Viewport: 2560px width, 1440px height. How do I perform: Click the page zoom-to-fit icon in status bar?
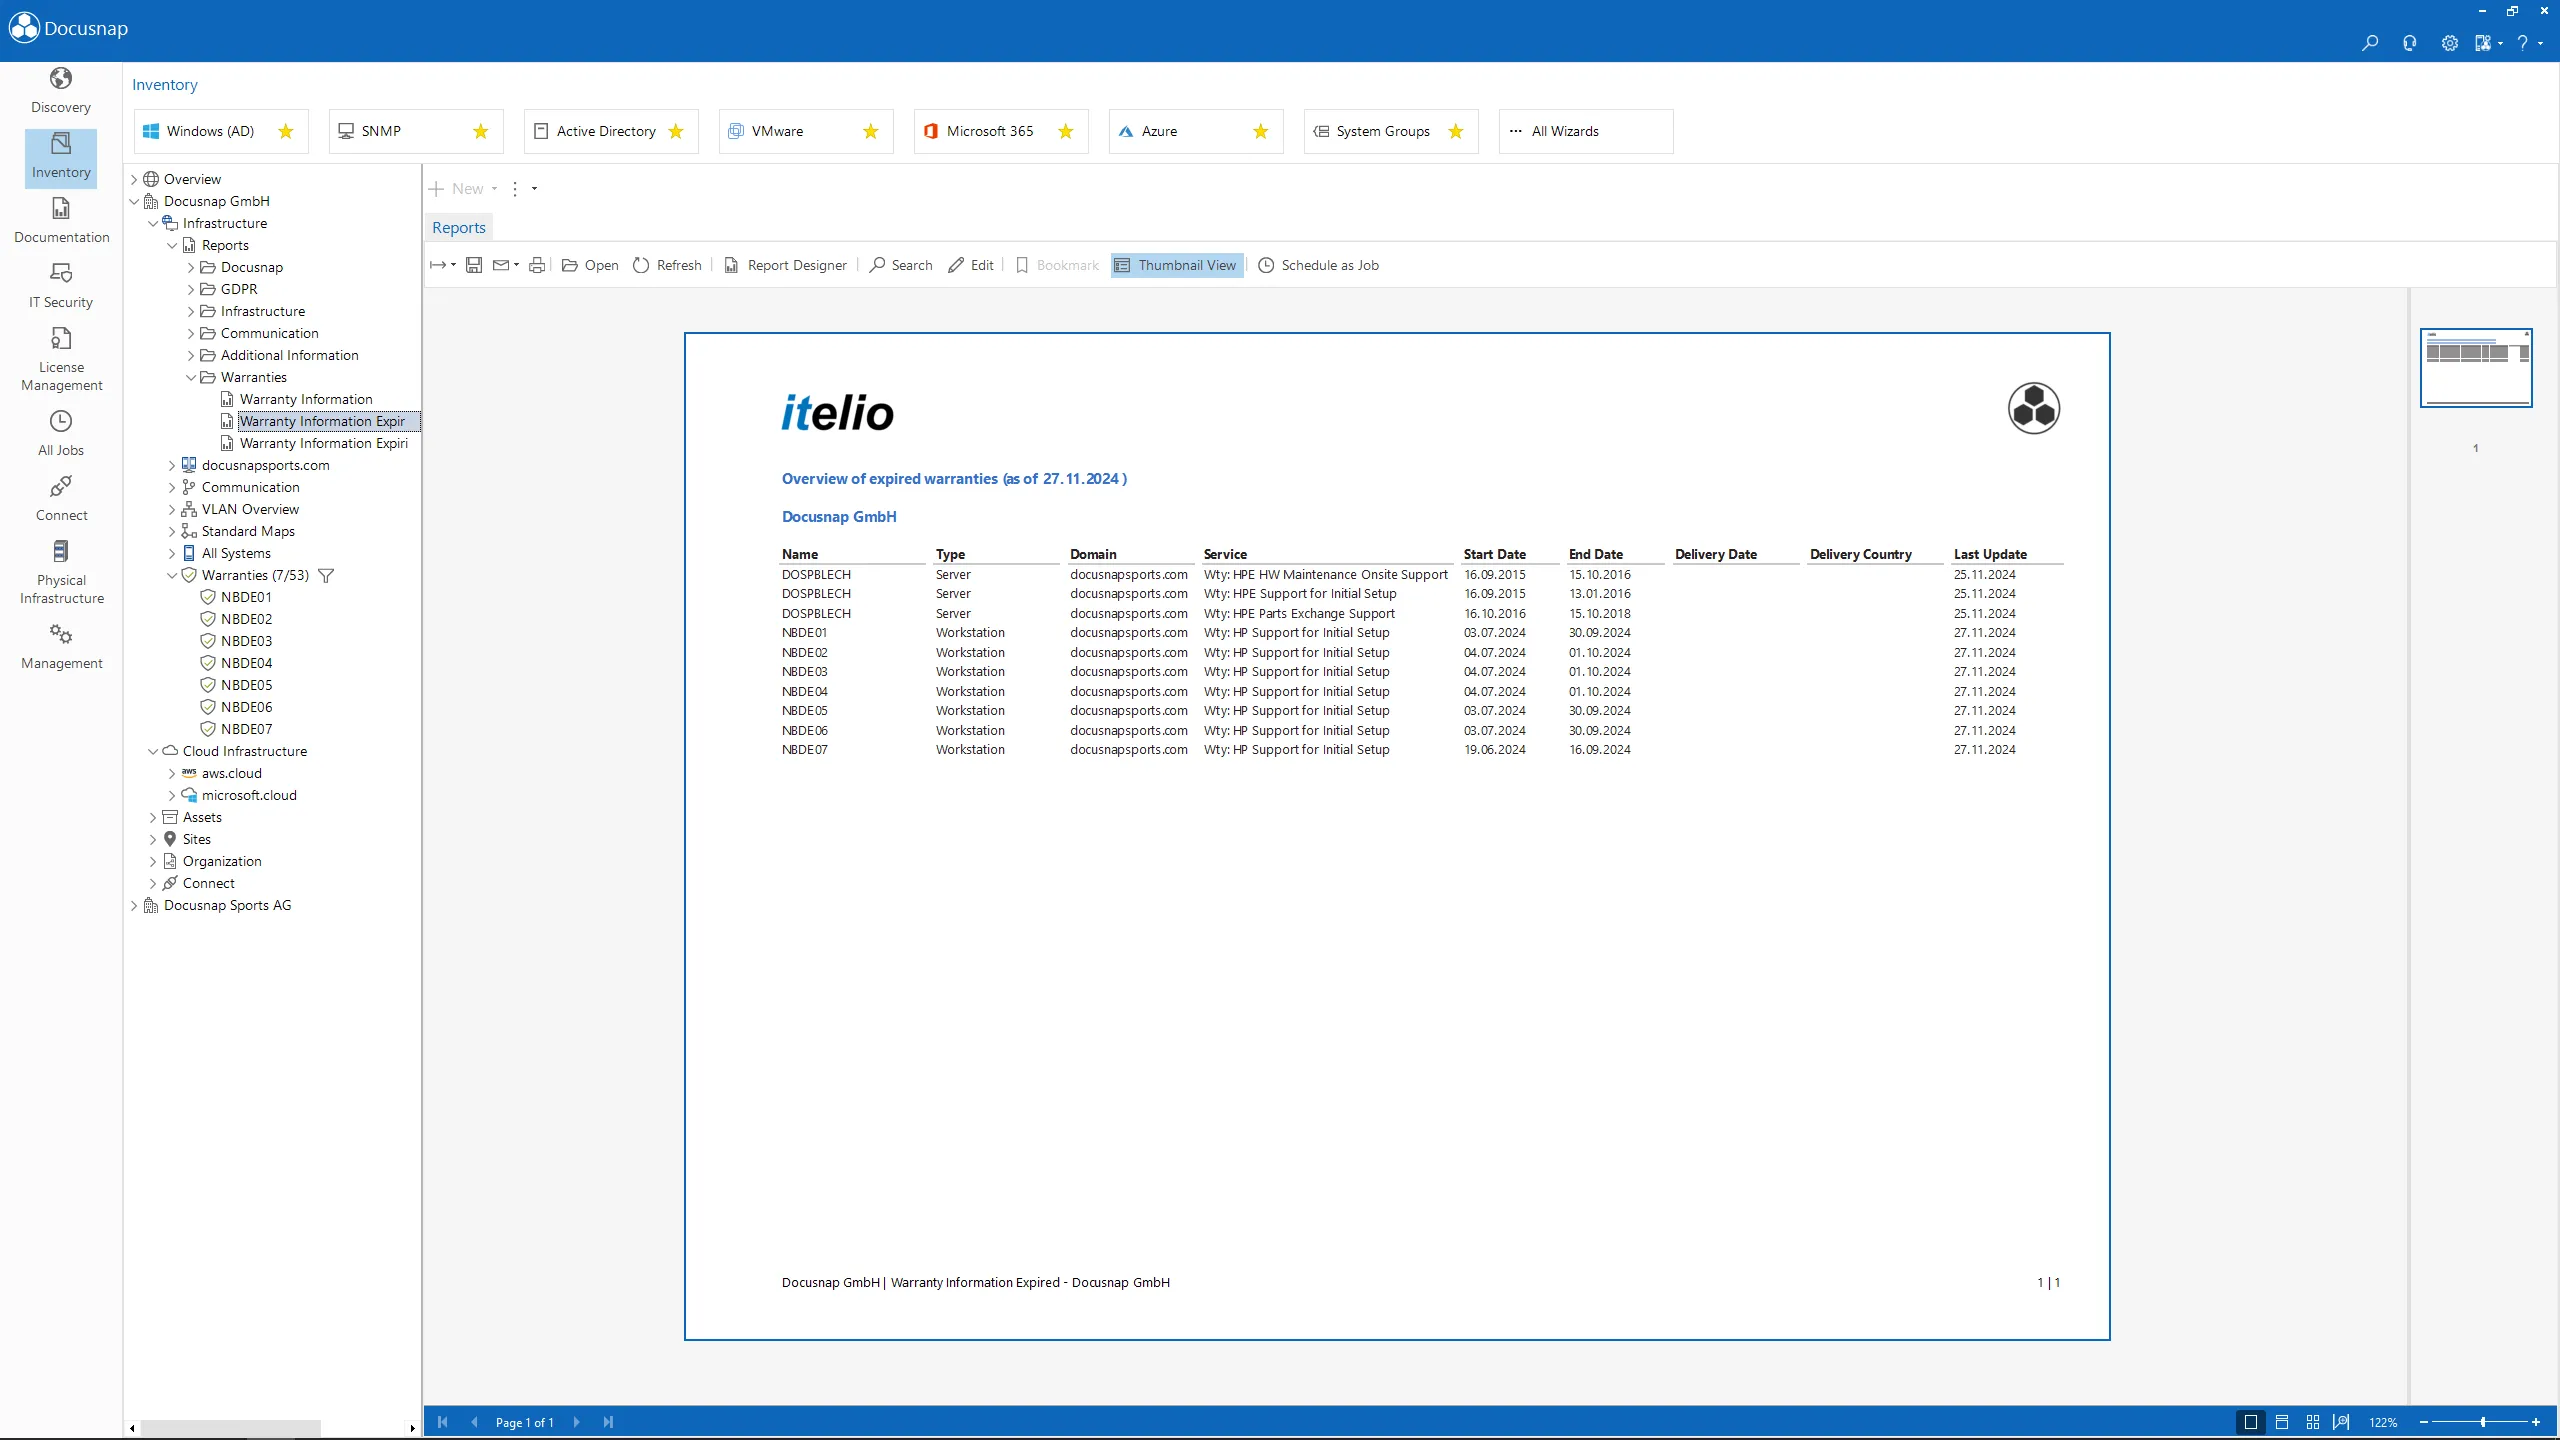click(x=2341, y=1422)
